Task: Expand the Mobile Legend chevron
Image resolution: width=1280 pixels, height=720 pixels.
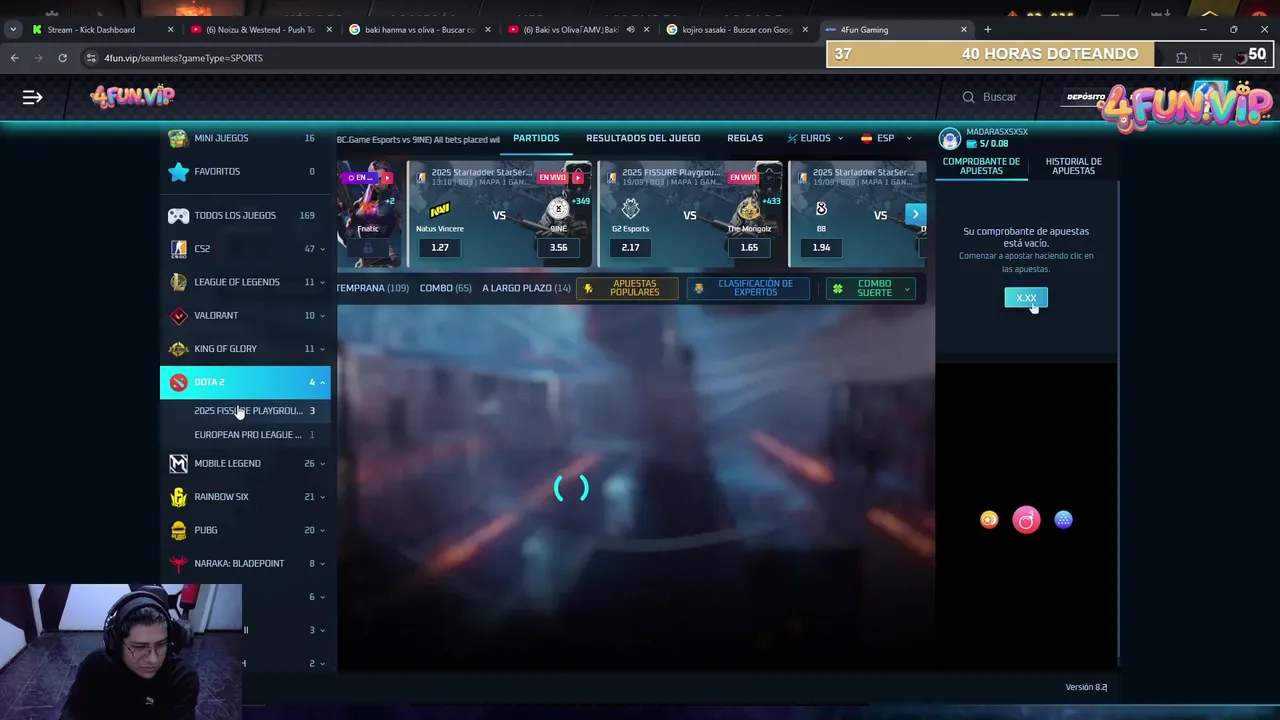Action: tap(322, 464)
